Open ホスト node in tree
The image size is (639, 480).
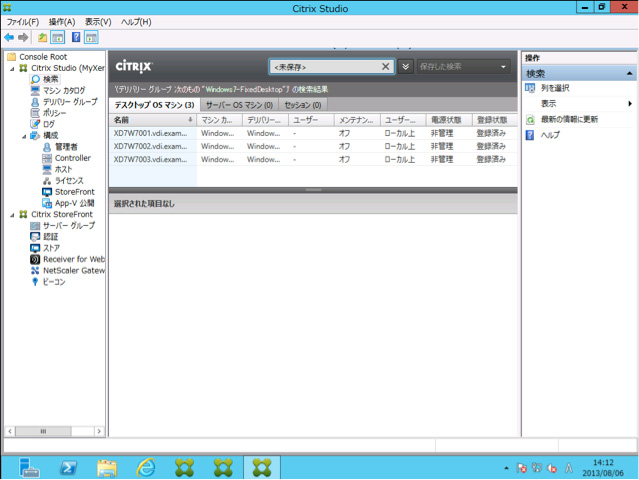click(63, 169)
